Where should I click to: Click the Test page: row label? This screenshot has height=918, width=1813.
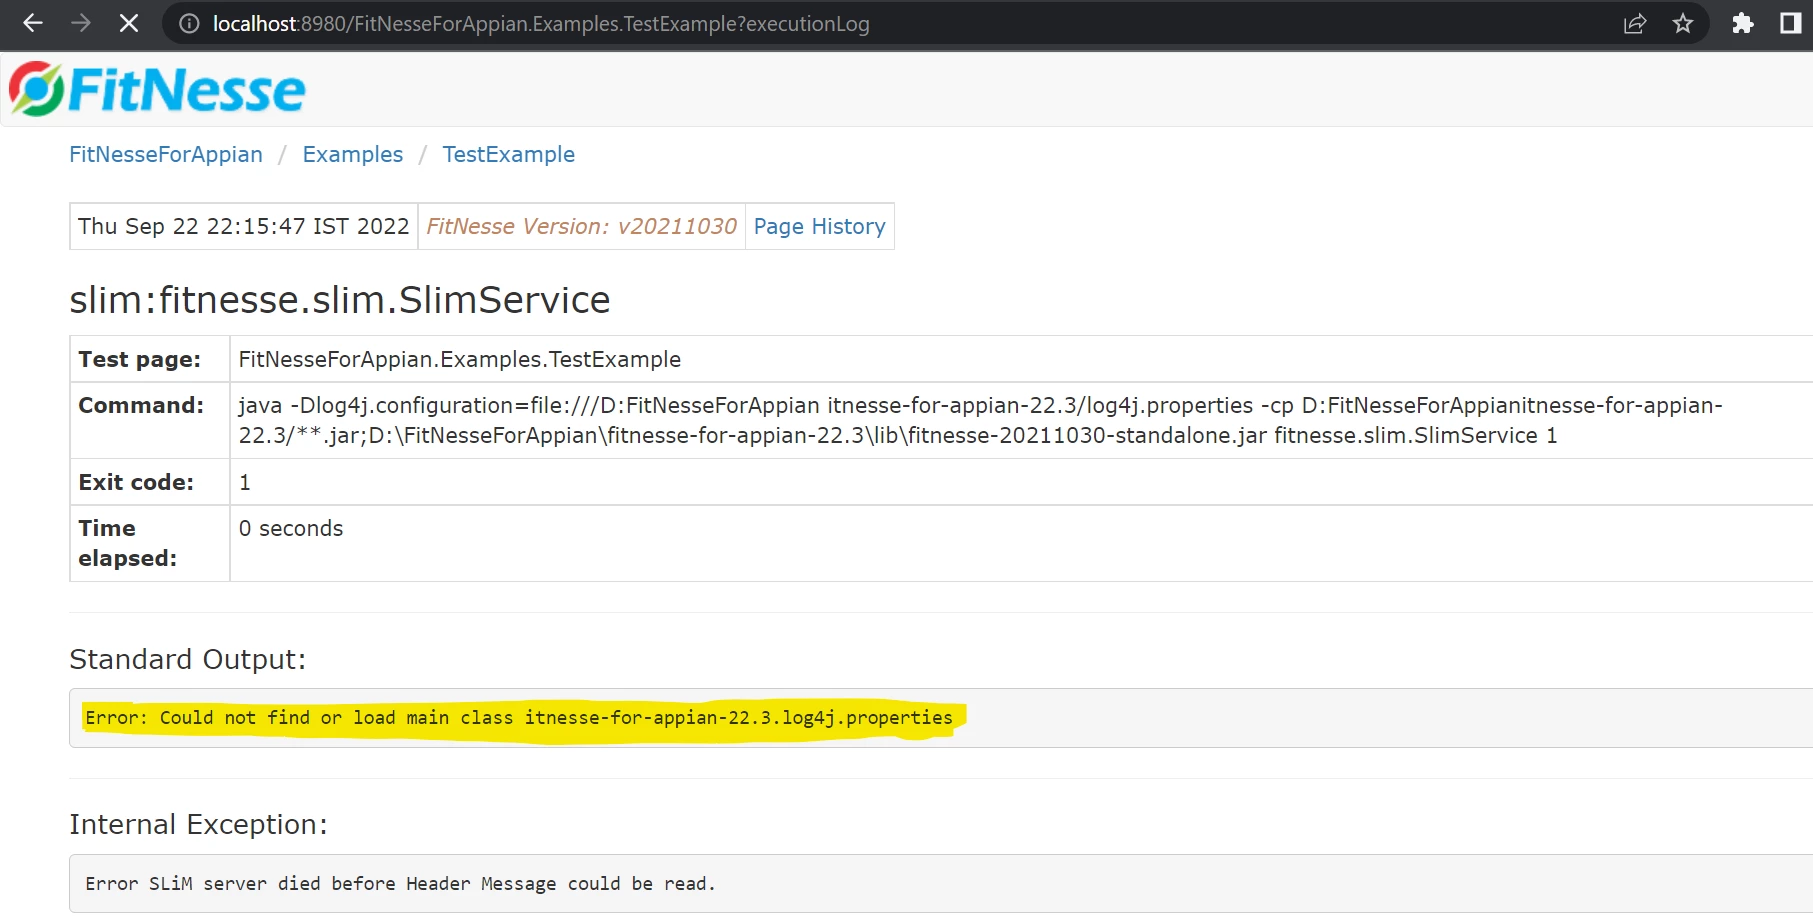coord(140,359)
